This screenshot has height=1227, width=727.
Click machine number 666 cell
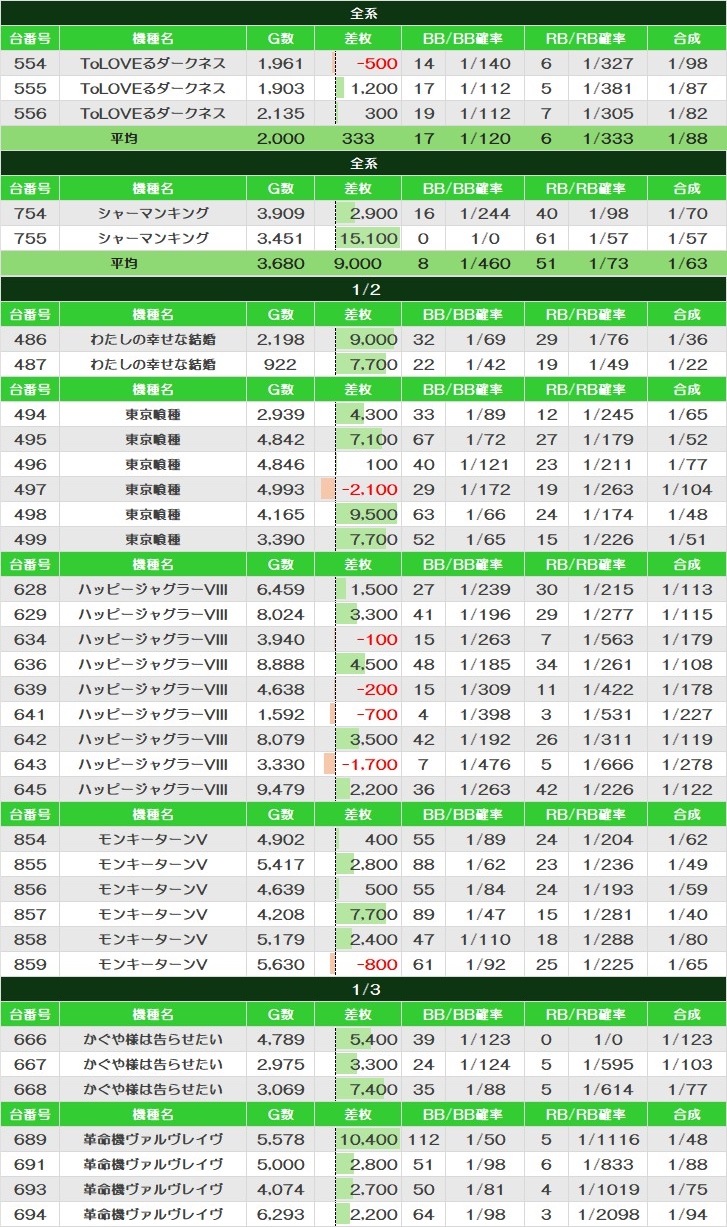coord(30,1039)
